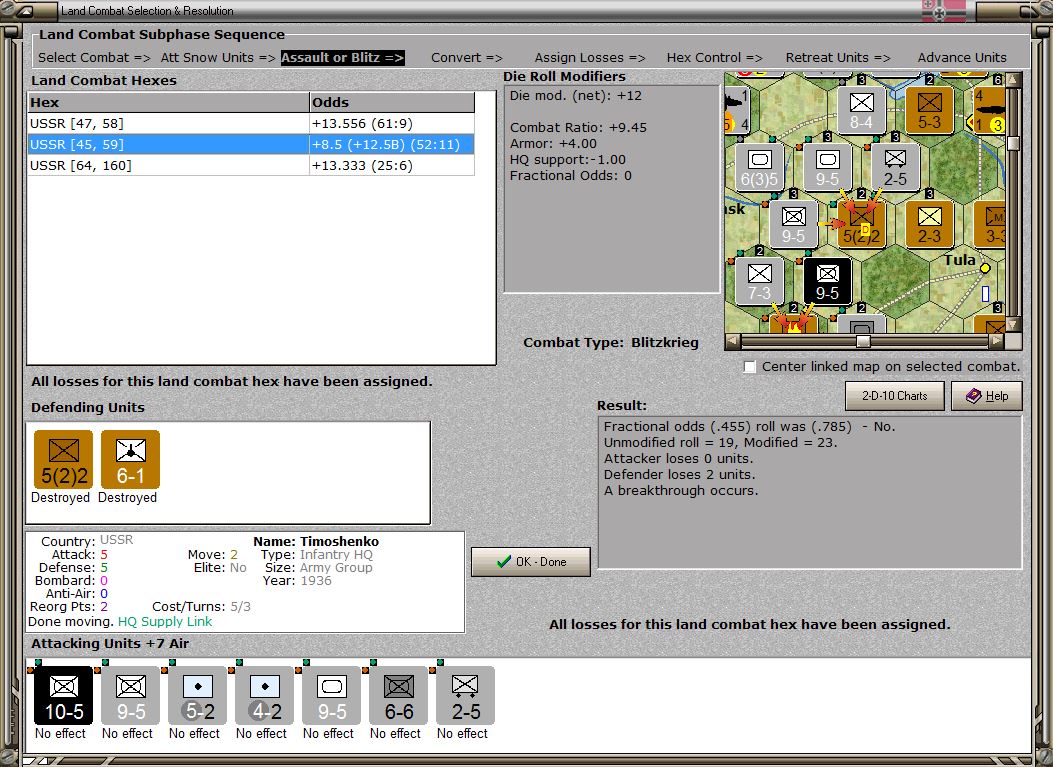Open the 2-D-10 Charts
Screen dimensions: 1053x767
click(x=895, y=396)
